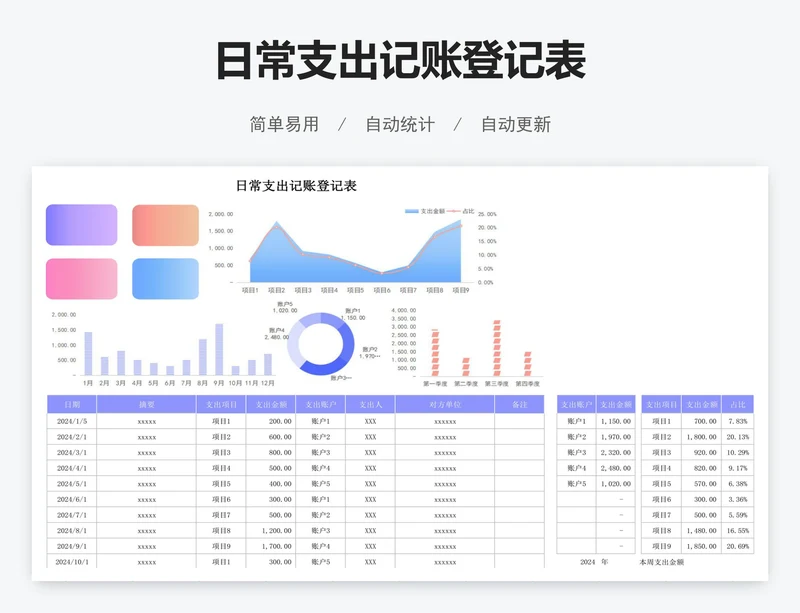Click the amount cell 1,200.00
Viewport: 800px width, 613px height.
coord(271,530)
